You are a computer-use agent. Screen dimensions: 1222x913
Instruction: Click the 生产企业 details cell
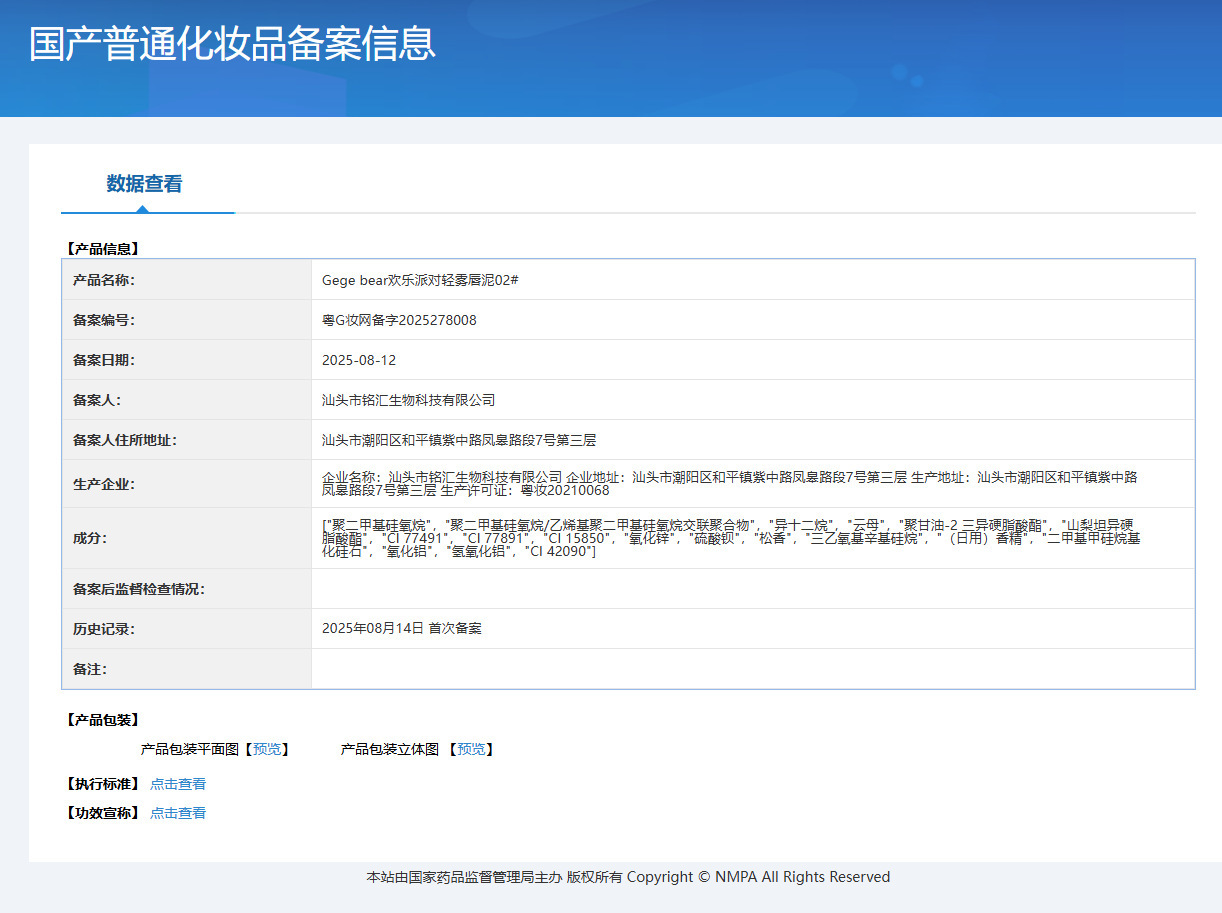coord(753,484)
